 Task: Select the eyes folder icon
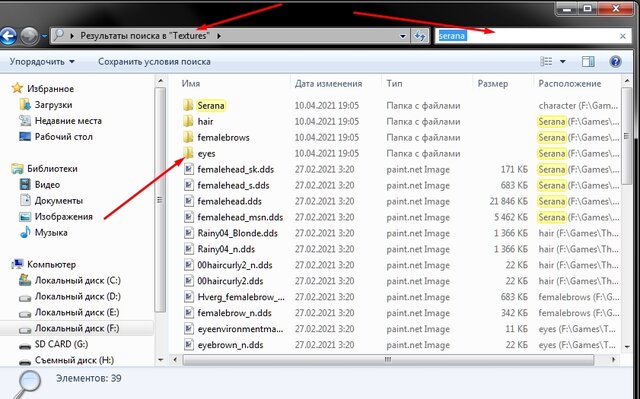188,153
